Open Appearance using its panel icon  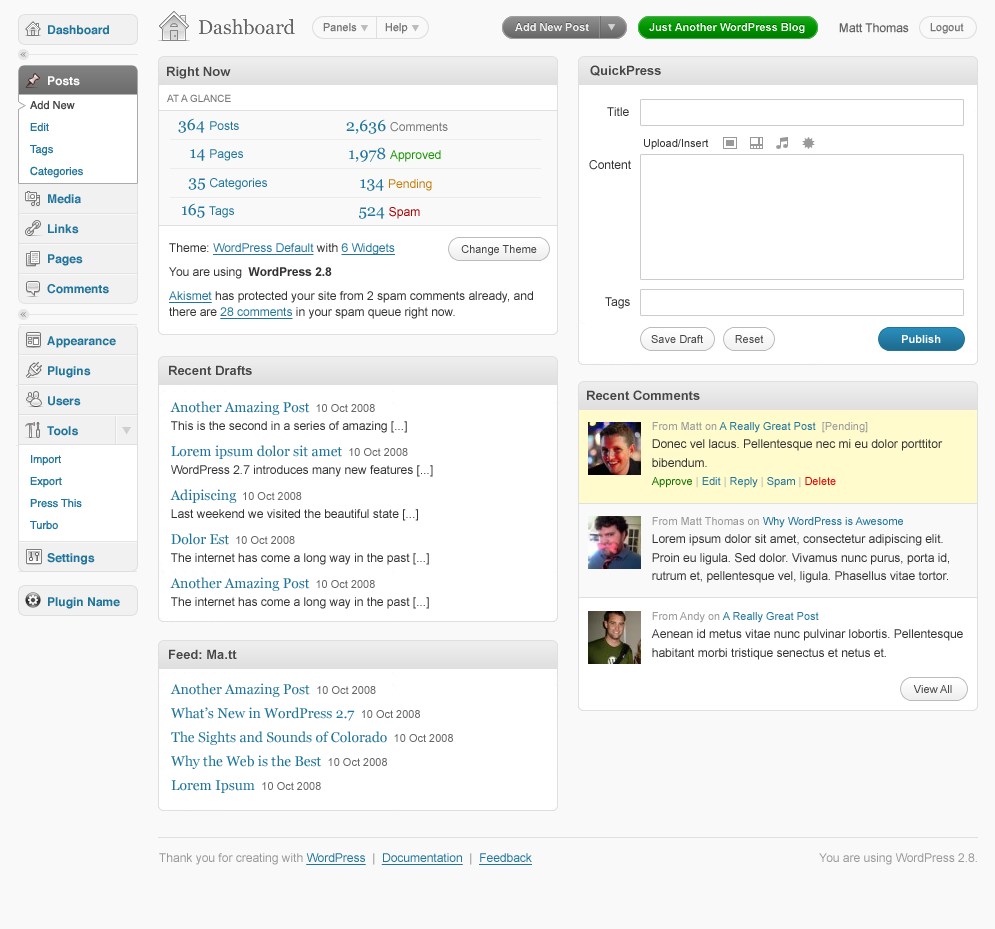(x=33, y=340)
